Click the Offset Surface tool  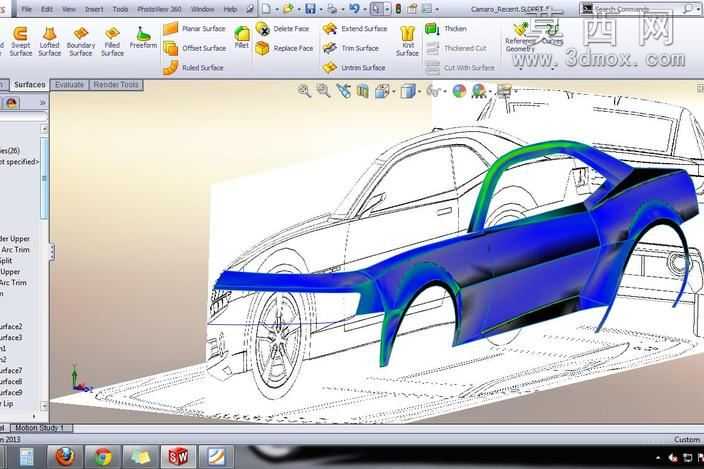(194, 48)
